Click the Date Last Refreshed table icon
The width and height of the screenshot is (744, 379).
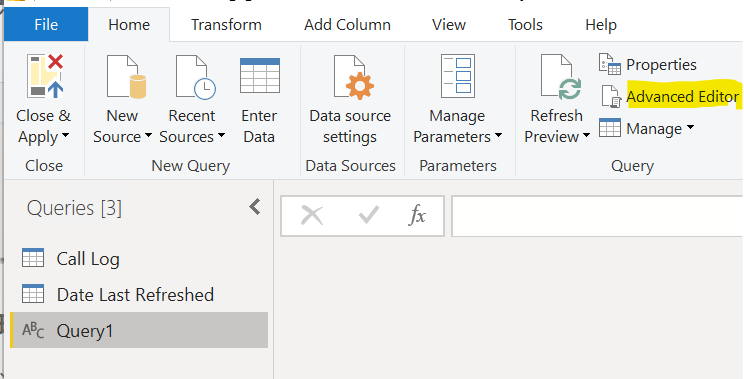coord(33,294)
